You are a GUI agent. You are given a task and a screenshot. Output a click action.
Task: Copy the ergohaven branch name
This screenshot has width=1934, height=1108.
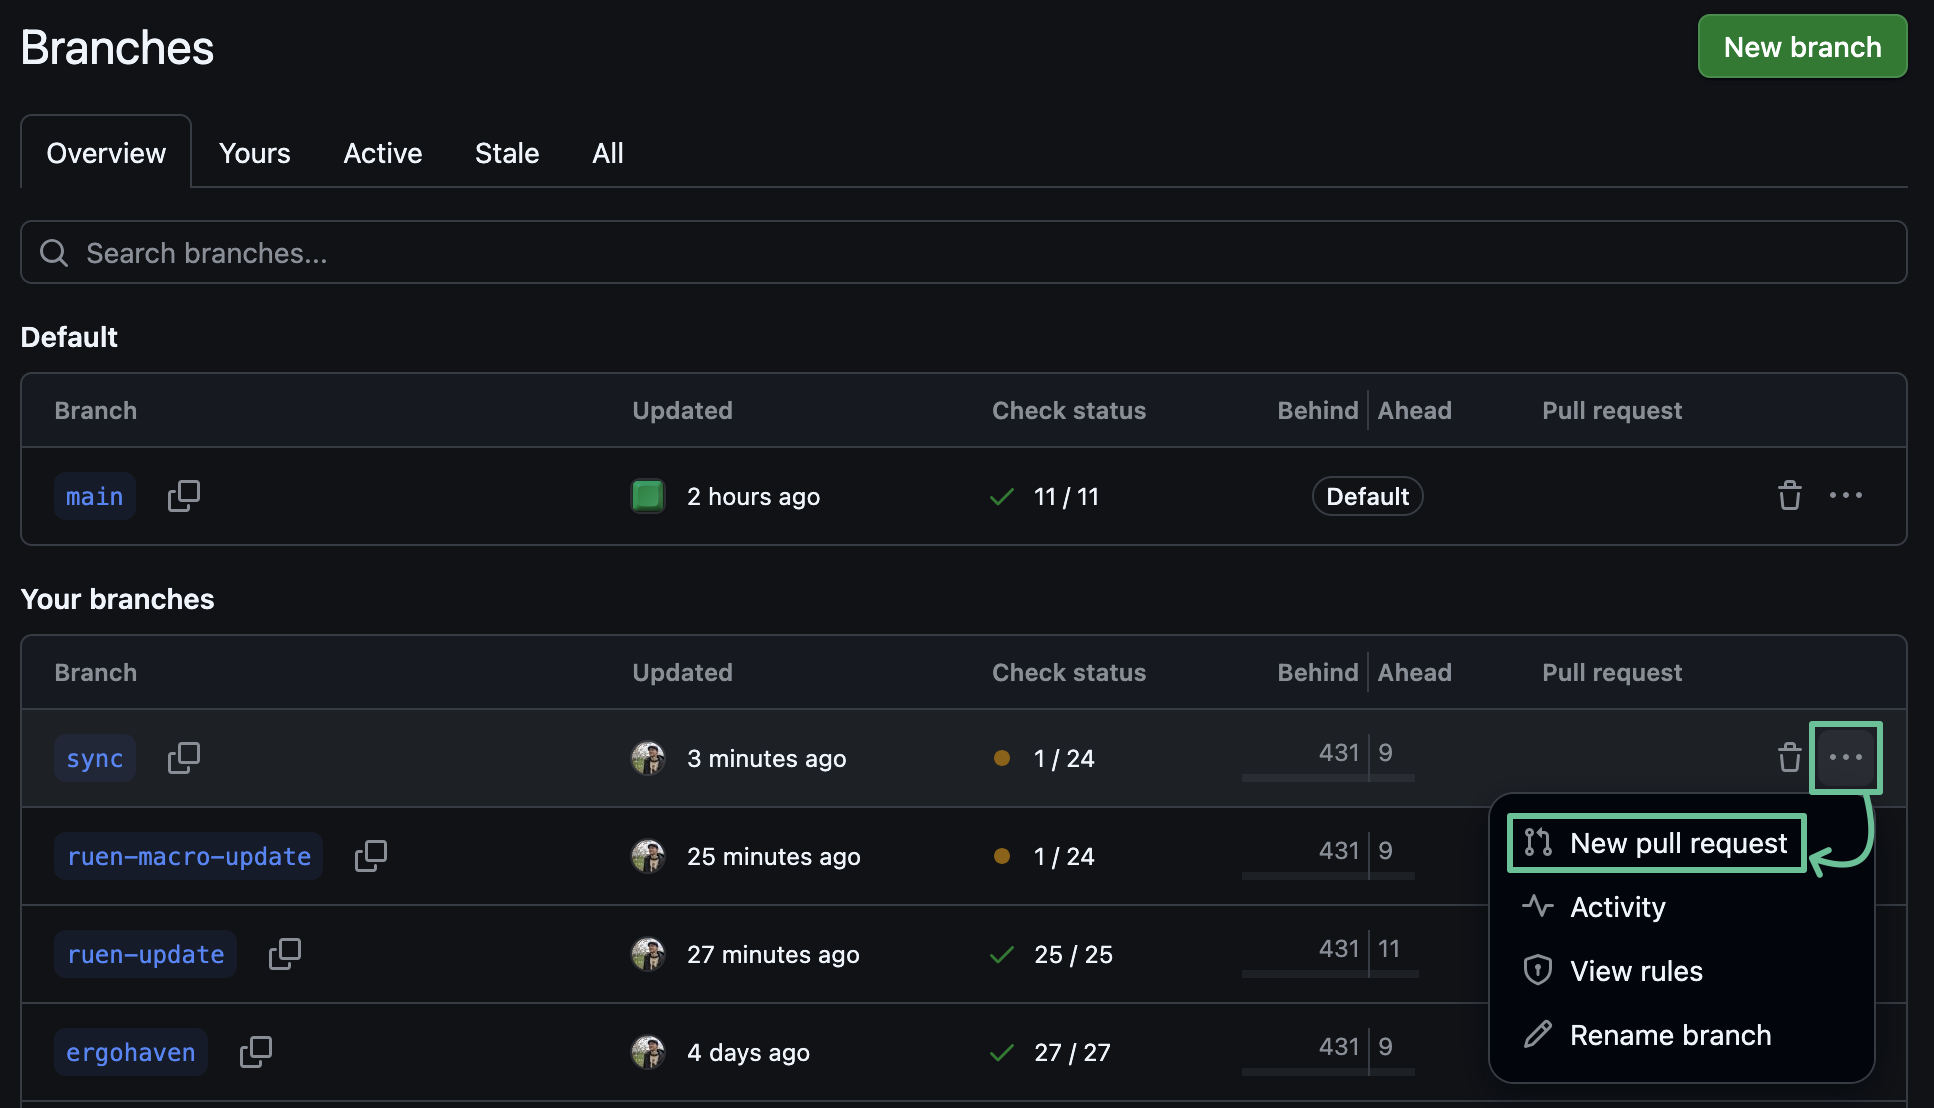(x=255, y=1052)
